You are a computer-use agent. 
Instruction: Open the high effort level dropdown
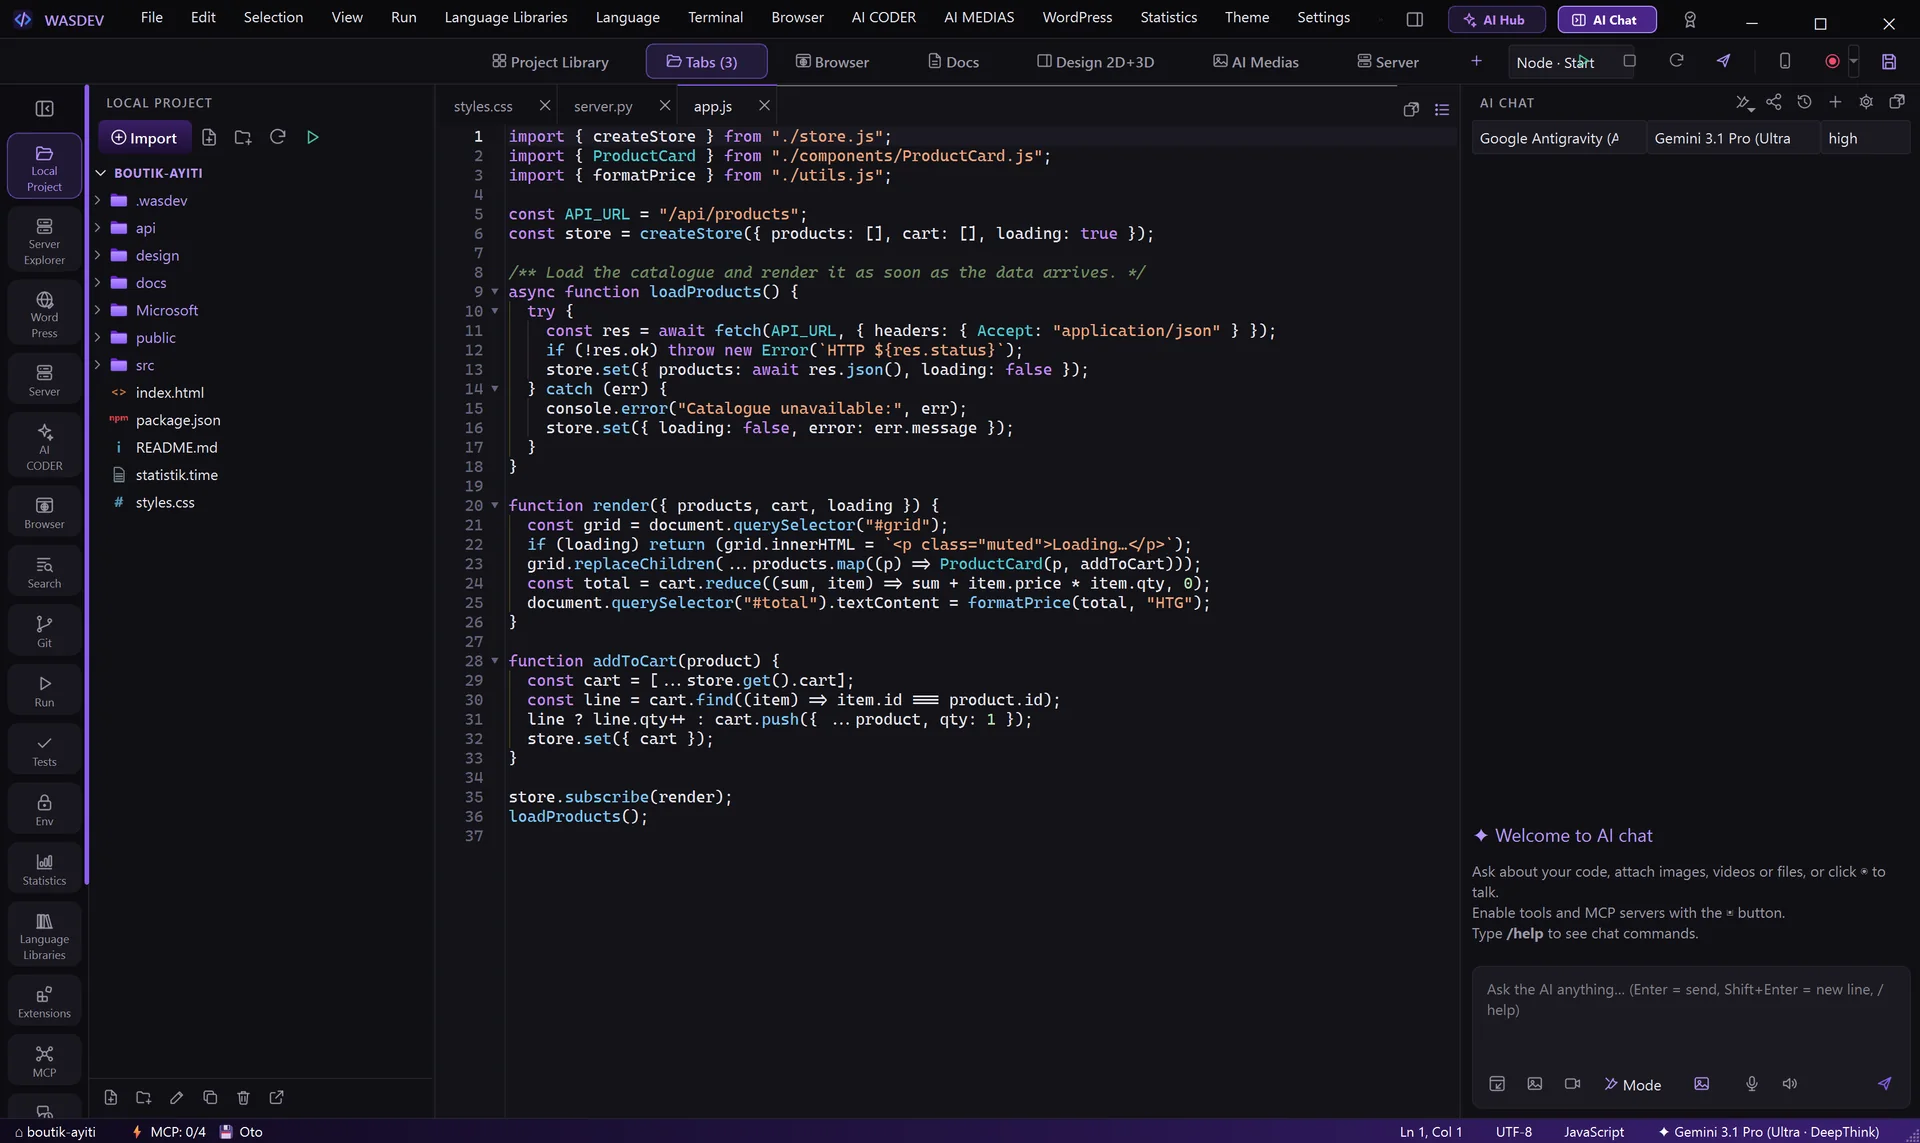tap(1865, 138)
